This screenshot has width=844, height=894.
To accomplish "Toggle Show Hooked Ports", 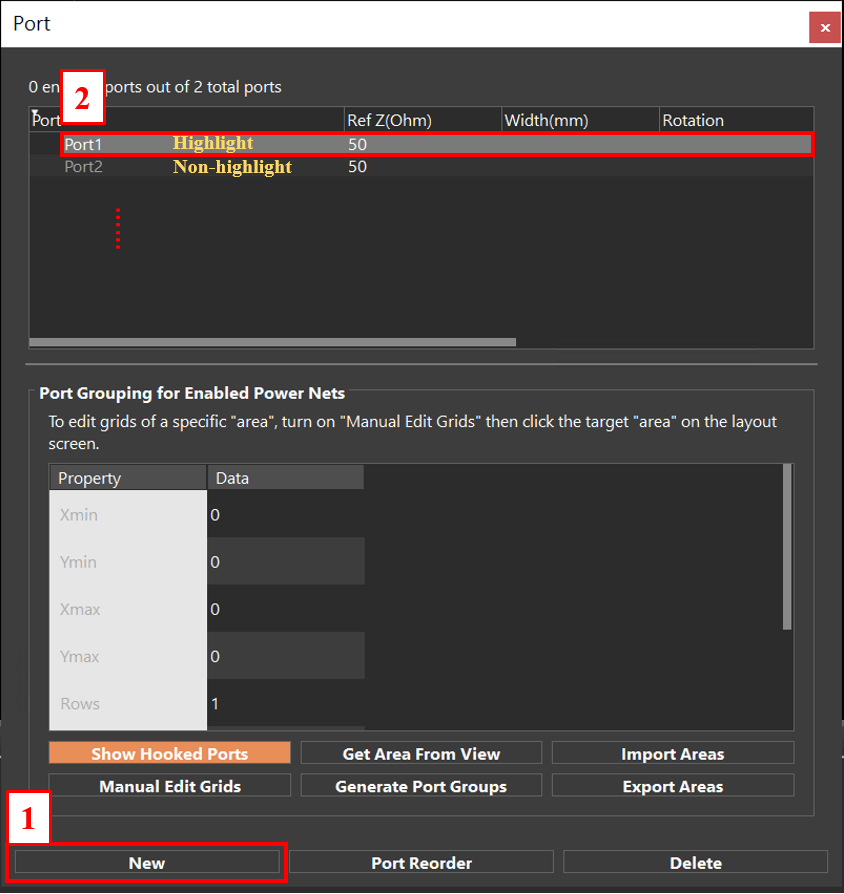I will [x=169, y=753].
